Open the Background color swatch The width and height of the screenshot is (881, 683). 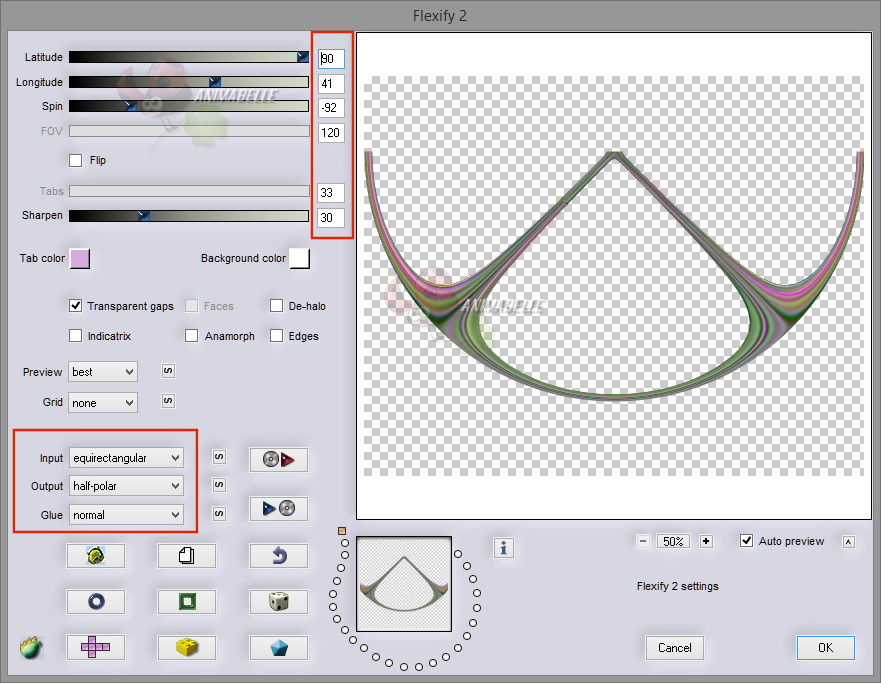(x=299, y=259)
